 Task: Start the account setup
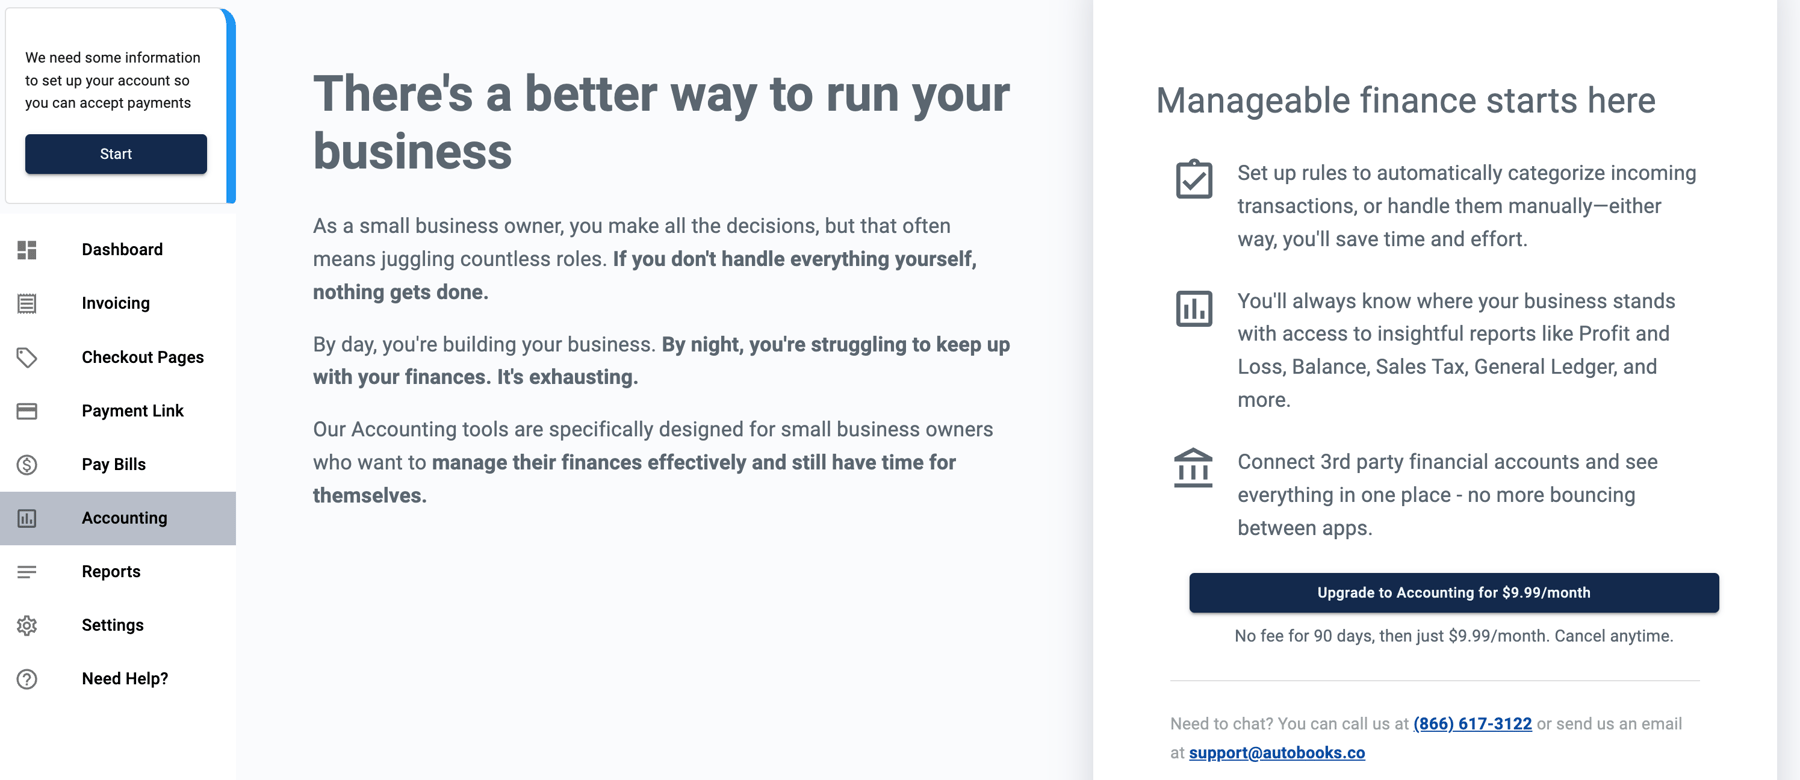coord(116,154)
